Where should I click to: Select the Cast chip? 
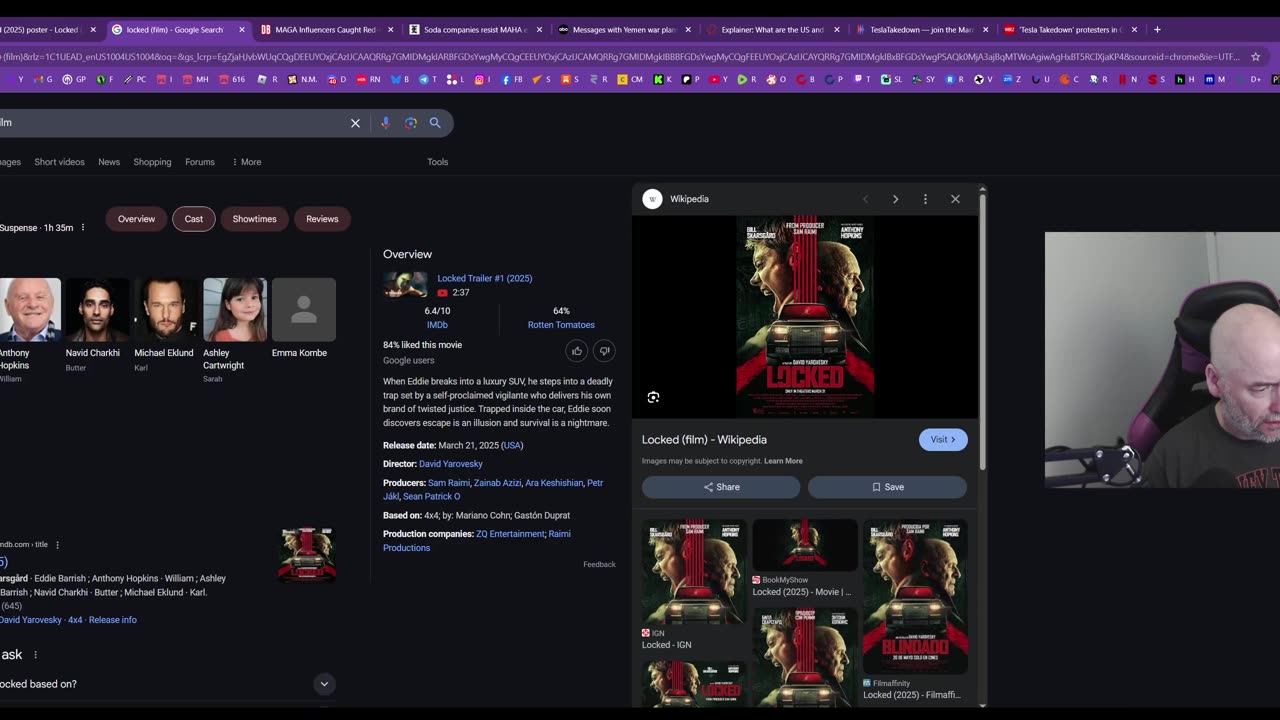[x=194, y=219]
